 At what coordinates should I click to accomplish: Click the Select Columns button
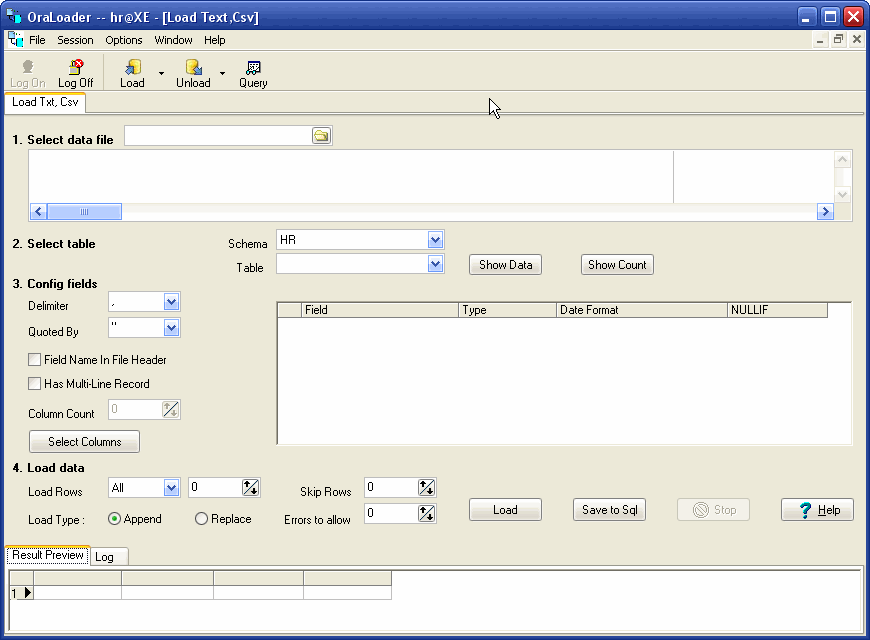[84, 442]
